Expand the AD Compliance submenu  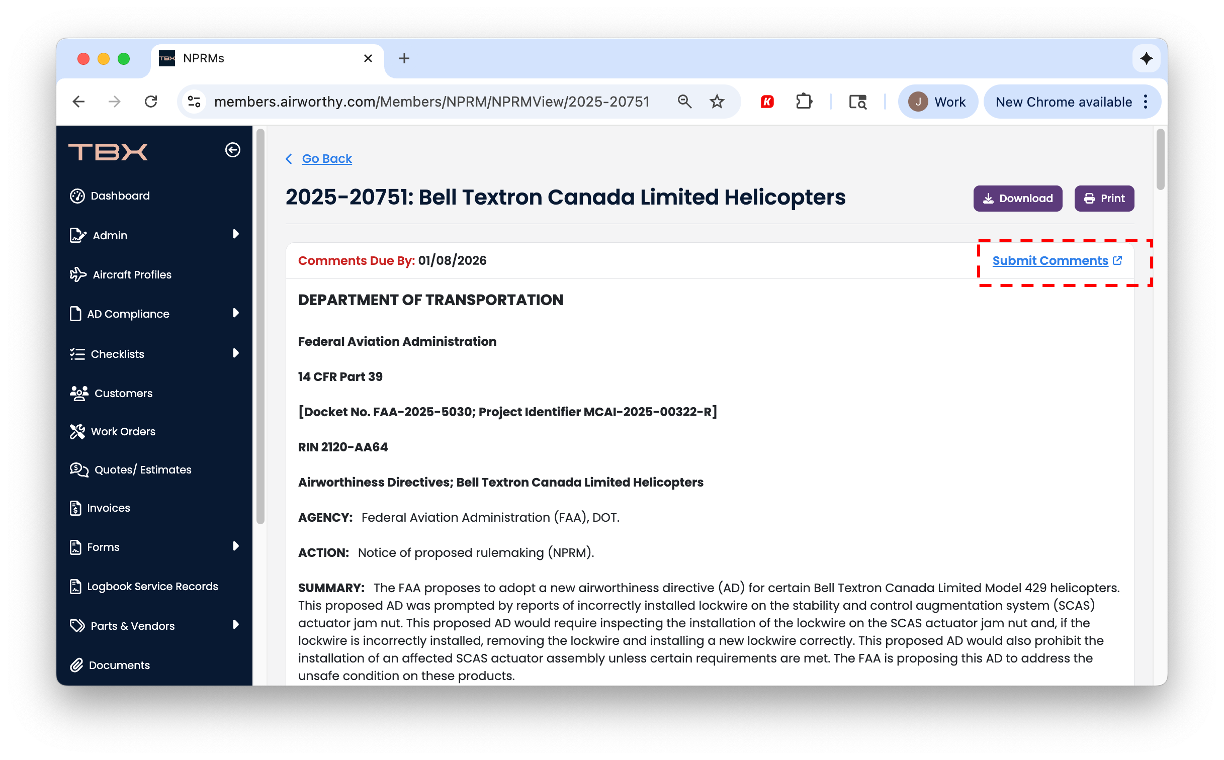pos(236,313)
